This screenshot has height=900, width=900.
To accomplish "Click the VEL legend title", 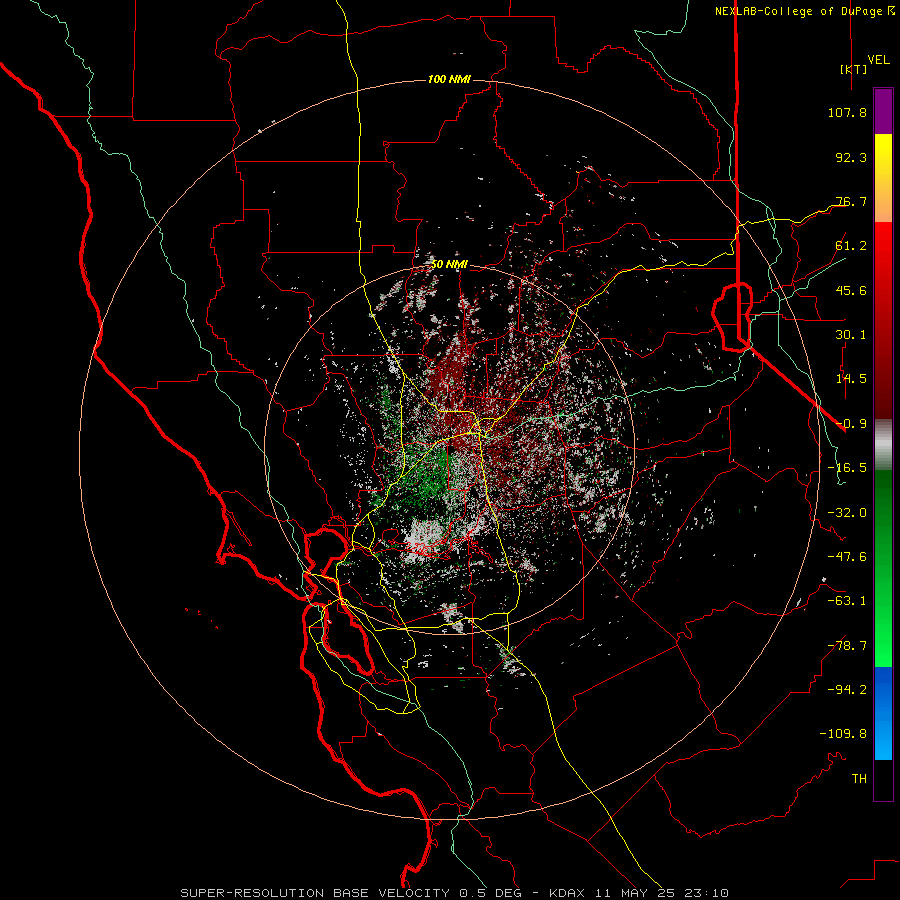I will pyautogui.click(x=878, y=60).
